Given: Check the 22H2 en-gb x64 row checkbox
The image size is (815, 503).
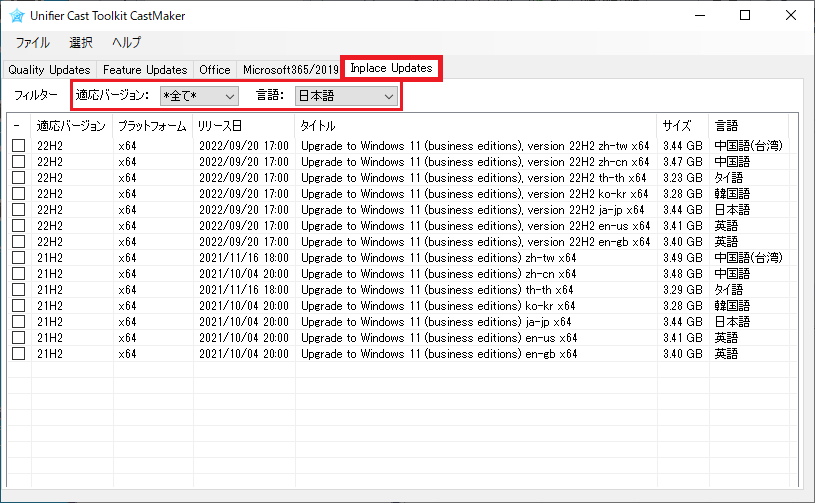Looking at the screenshot, I should [x=19, y=242].
